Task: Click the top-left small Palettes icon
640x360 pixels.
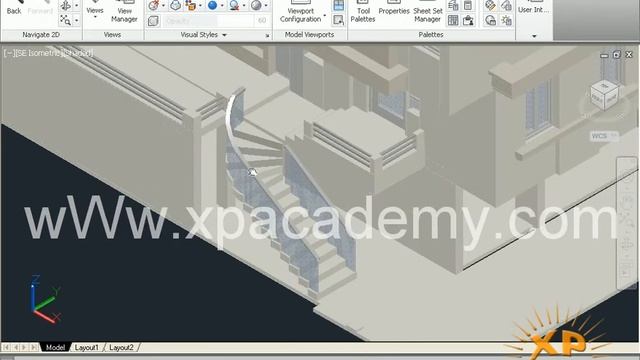Action: point(453,5)
